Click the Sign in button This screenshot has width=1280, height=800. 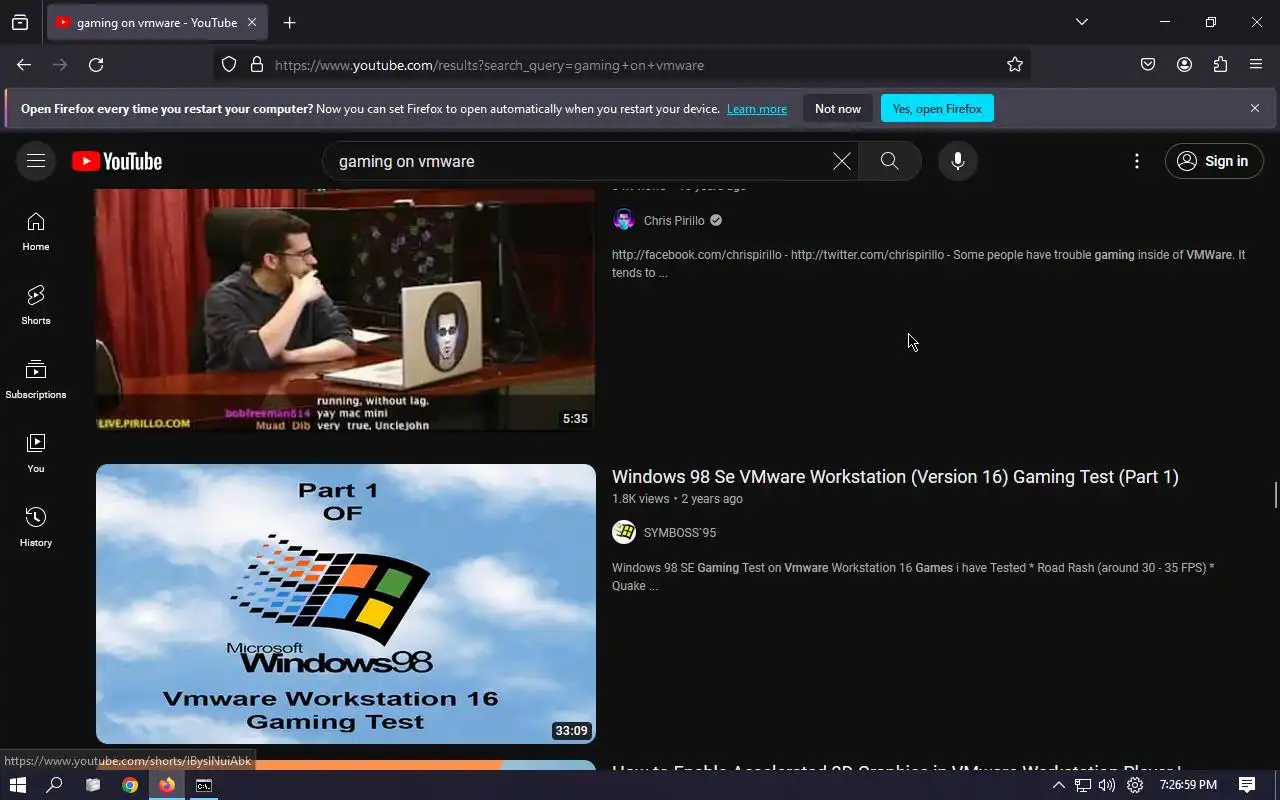coord(1214,161)
